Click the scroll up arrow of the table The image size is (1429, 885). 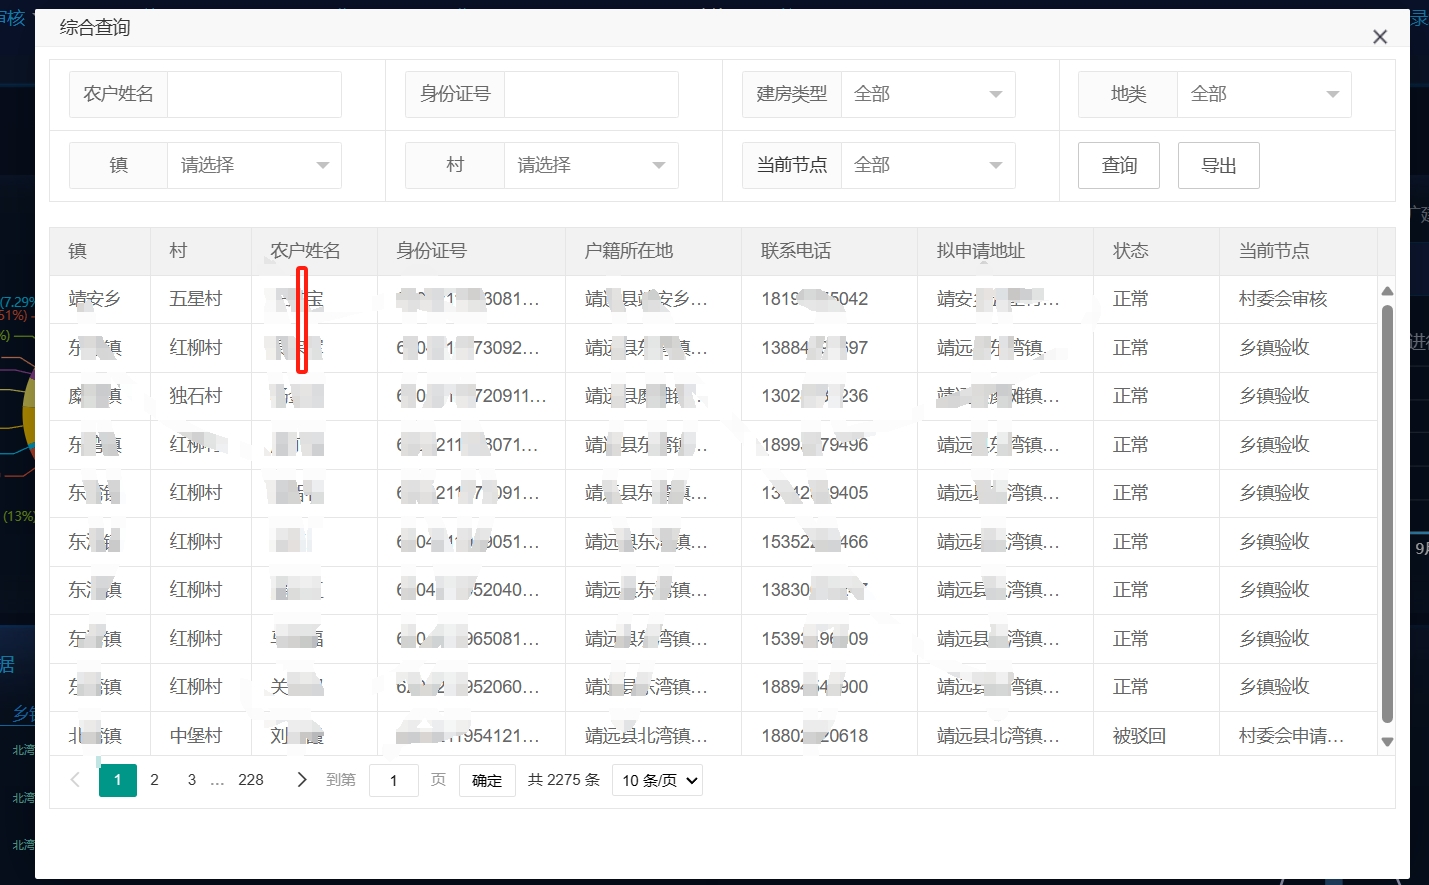pyautogui.click(x=1387, y=291)
